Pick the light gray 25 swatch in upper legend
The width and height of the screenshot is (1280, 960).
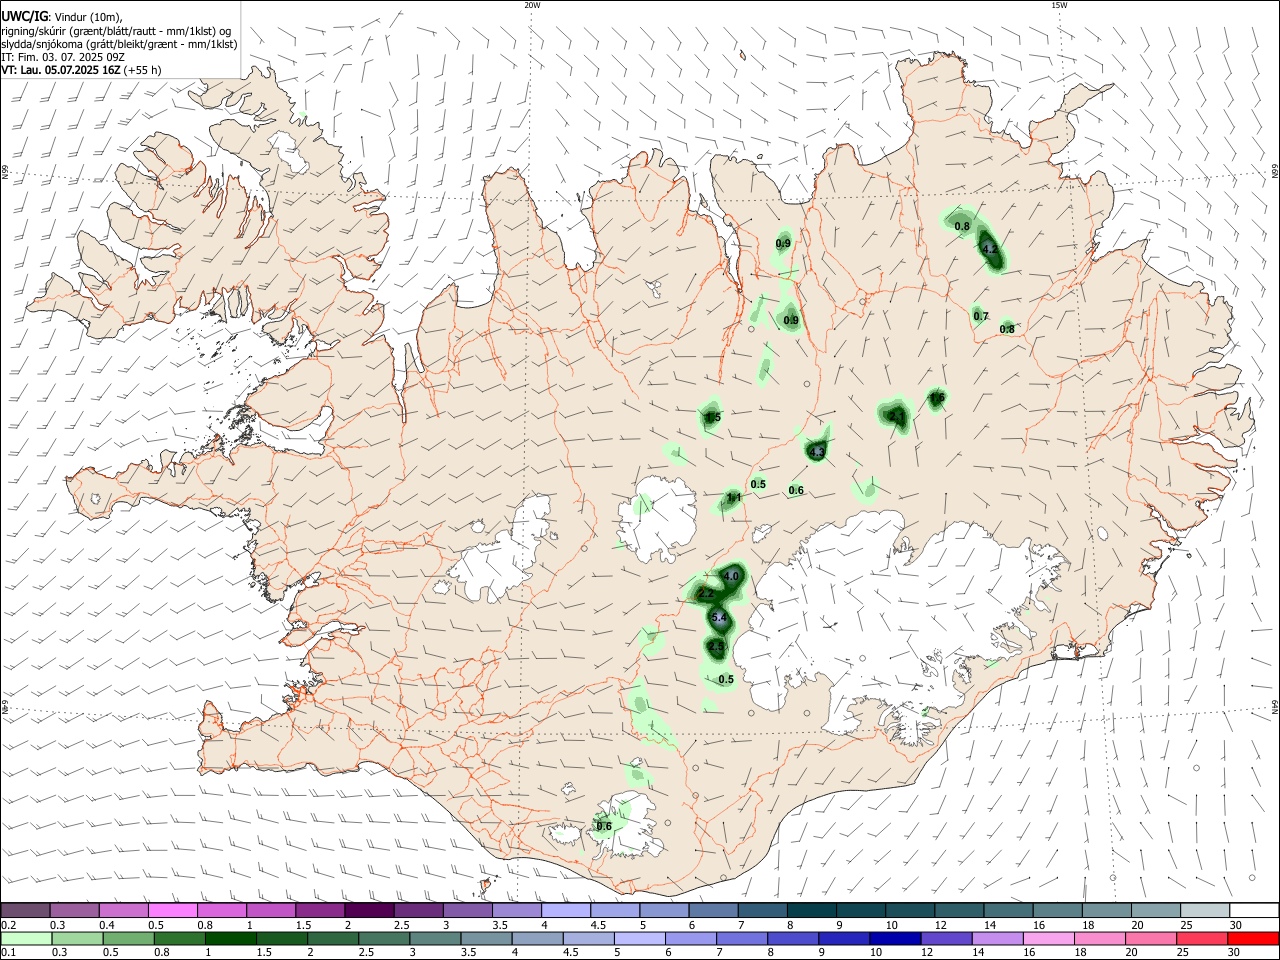(1204, 910)
